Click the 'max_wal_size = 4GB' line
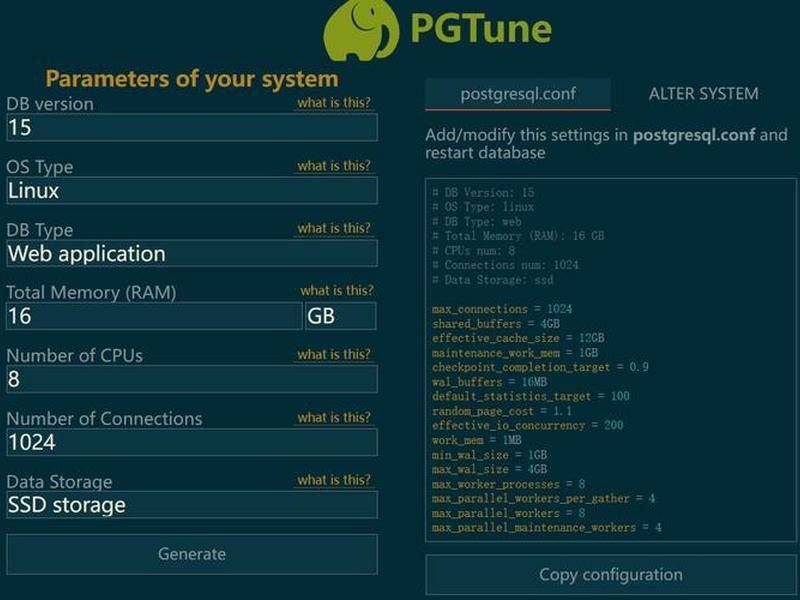 click(489, 469)
